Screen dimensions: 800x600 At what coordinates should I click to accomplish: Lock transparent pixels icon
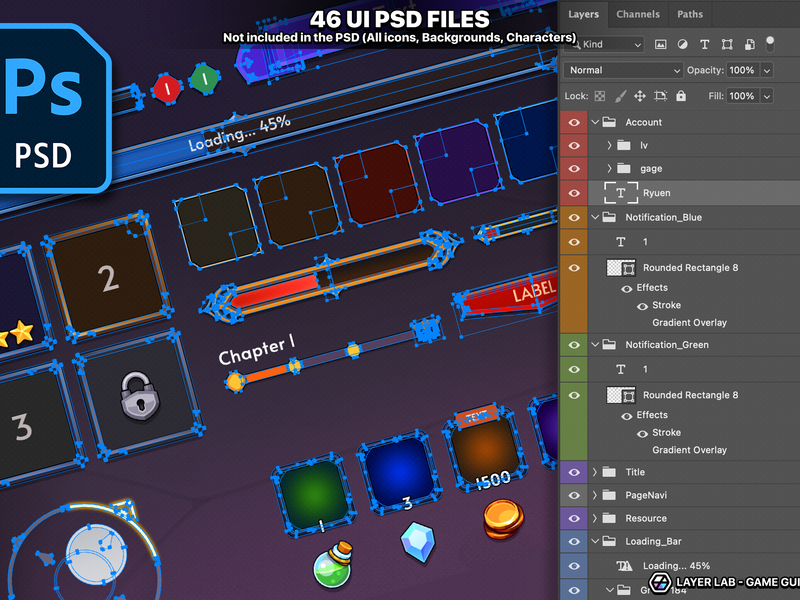coord(600,96)
